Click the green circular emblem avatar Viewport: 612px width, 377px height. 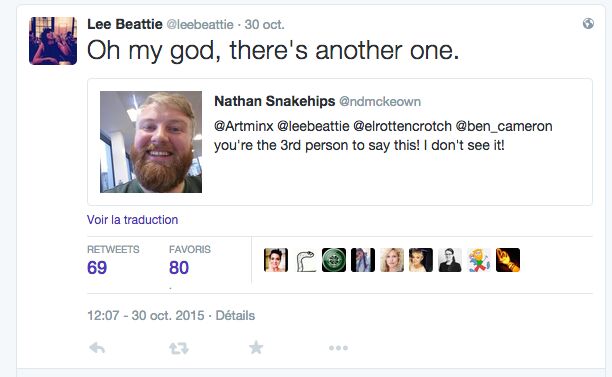click(x=334, y=260)
